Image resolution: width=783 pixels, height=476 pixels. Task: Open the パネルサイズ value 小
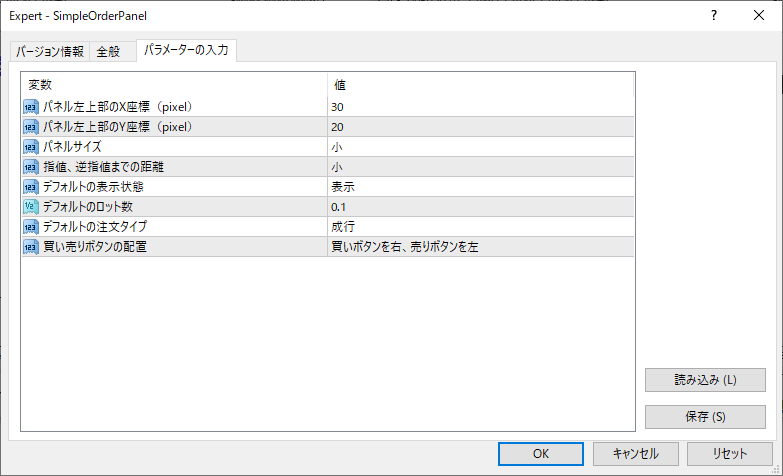[x=480, y=147]
